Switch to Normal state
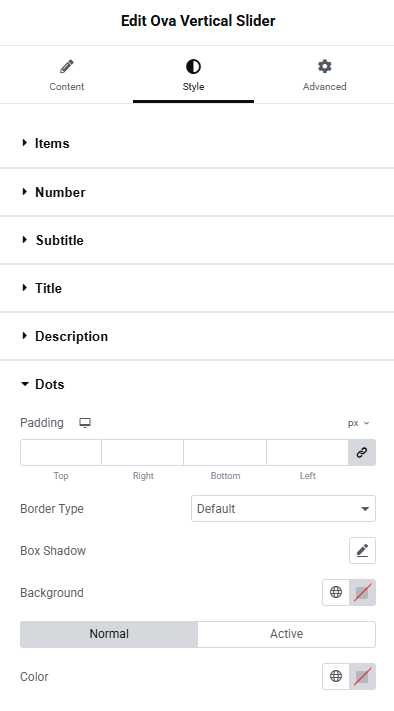Image resolution: width=394 pixels, height=711 pixels. pyautogui.click(x=109, y=634)
